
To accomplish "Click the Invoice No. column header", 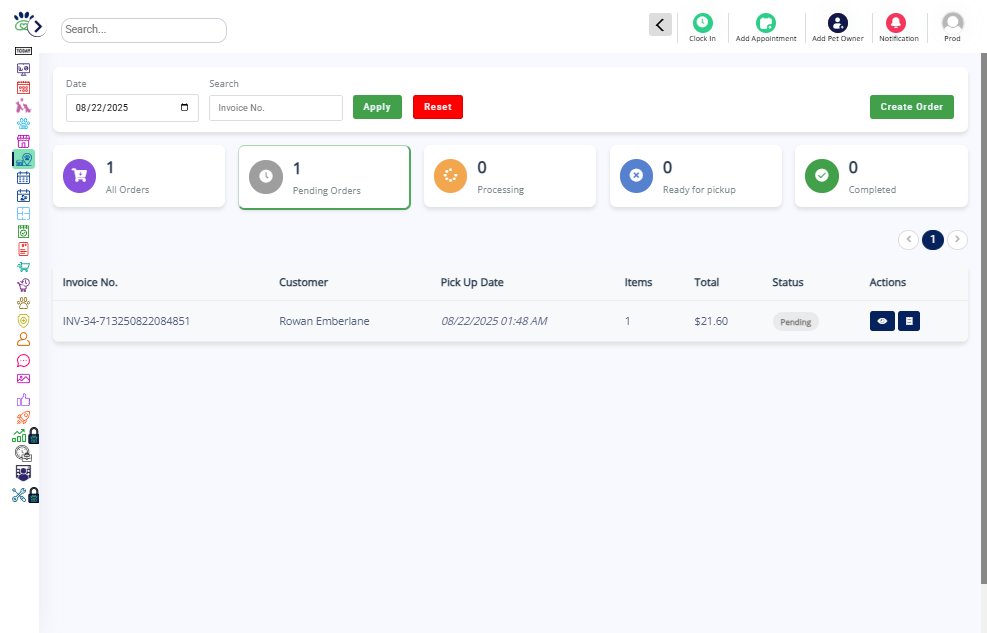I will [x=90, y=283].
